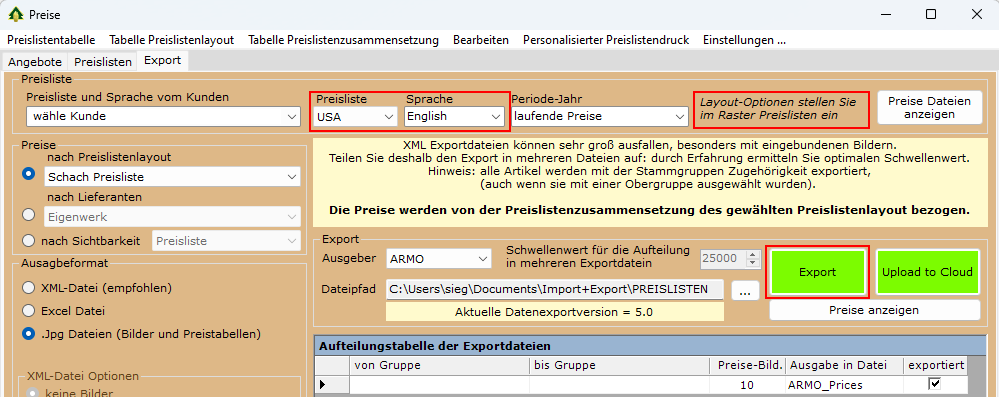Click the 'von Gruppe' column header

point(439,366)
